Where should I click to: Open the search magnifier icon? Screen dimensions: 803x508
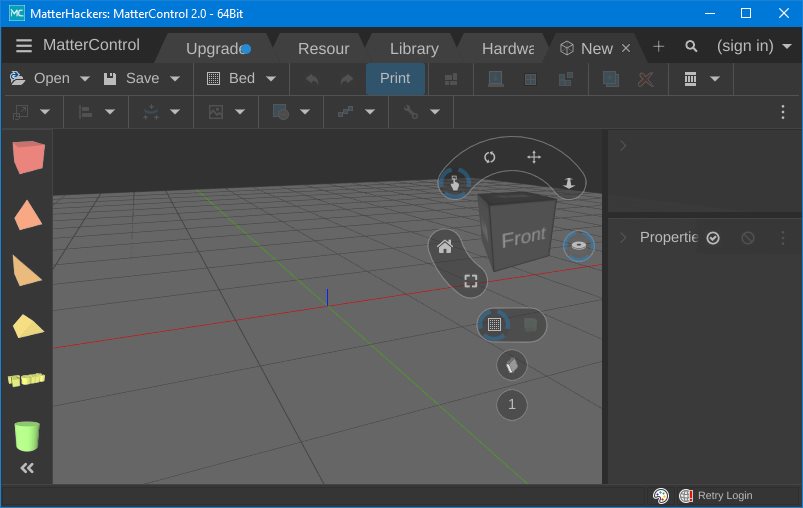coord(691,47)
